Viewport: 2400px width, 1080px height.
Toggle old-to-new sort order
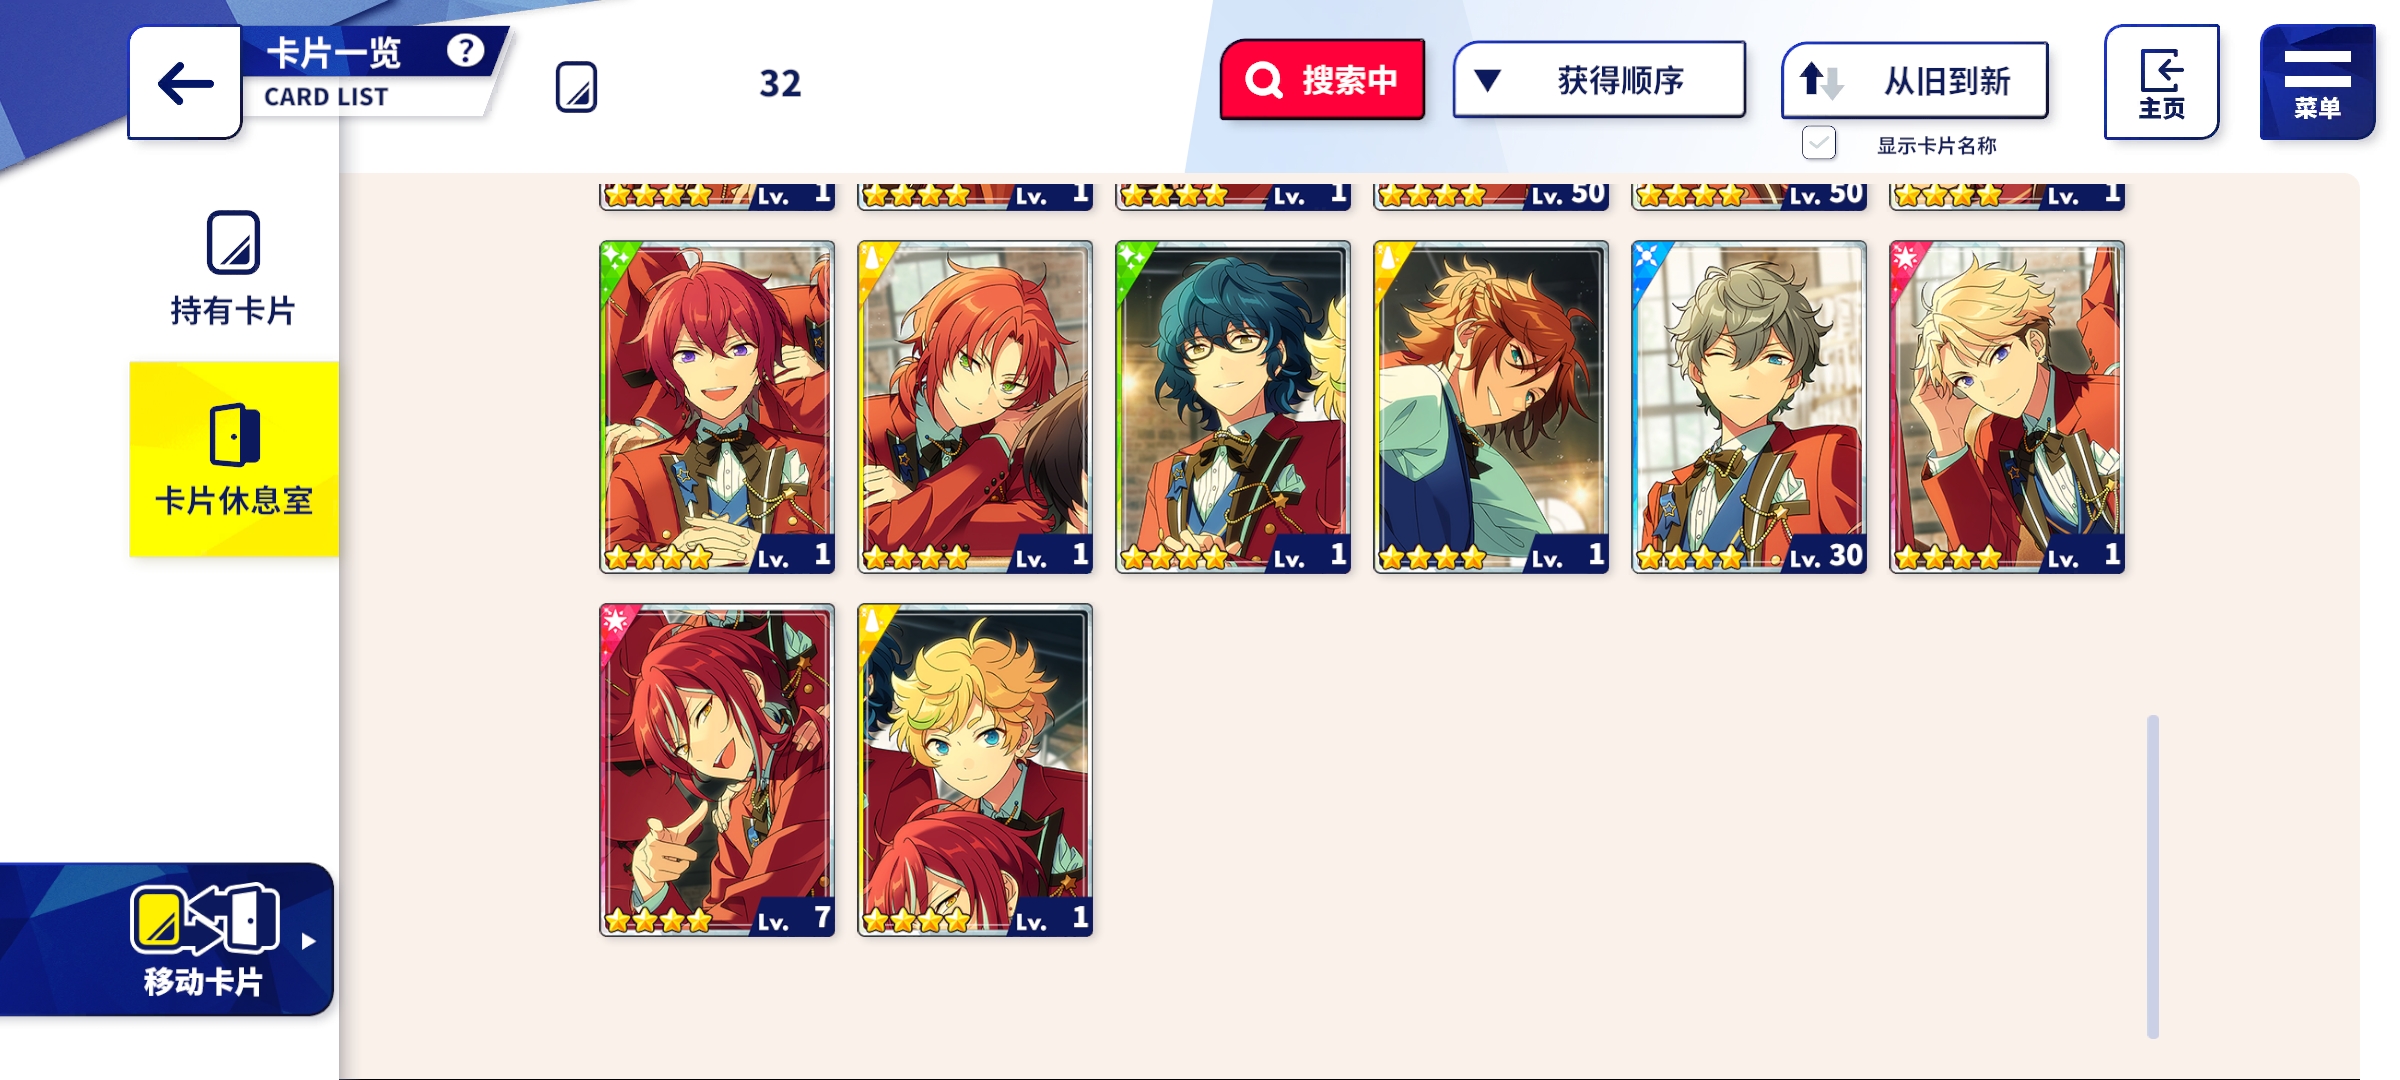coord(1915,81)
